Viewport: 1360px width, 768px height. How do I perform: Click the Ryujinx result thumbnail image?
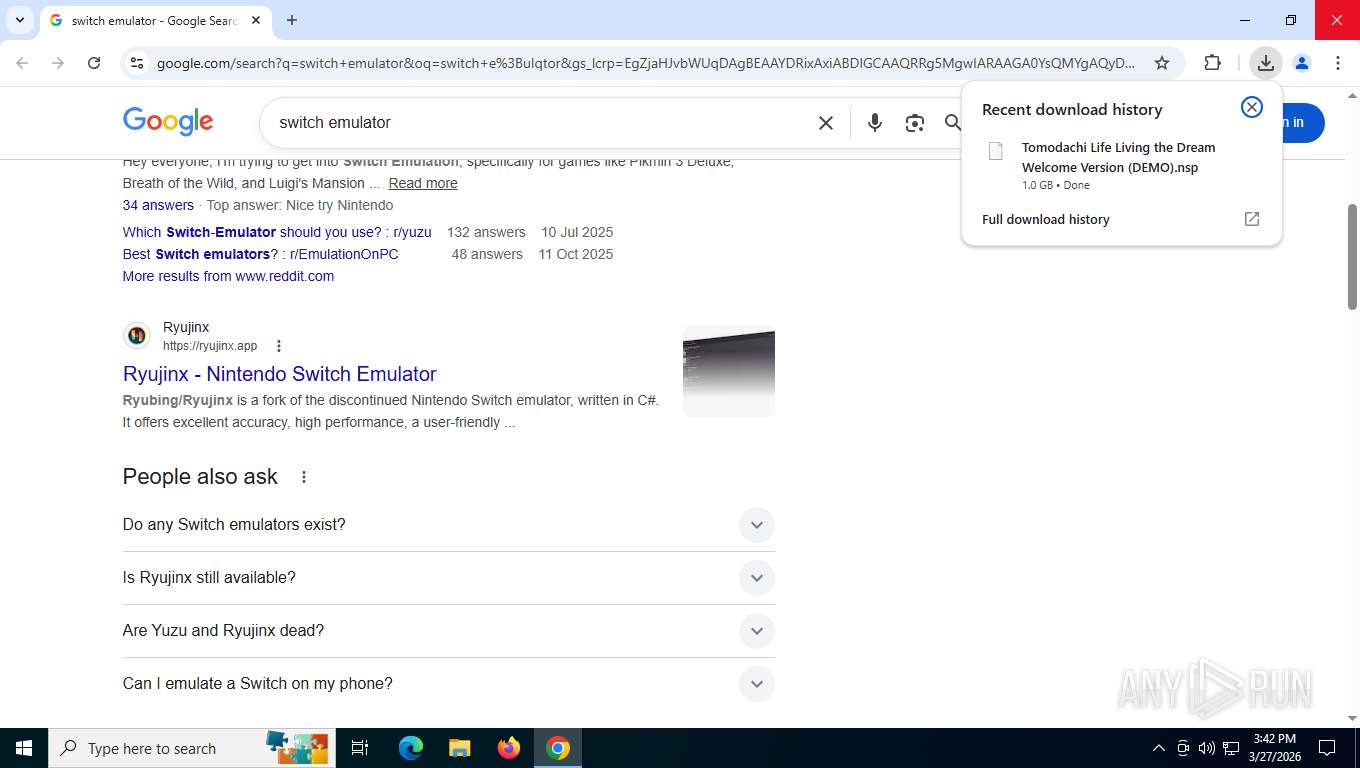729,371
